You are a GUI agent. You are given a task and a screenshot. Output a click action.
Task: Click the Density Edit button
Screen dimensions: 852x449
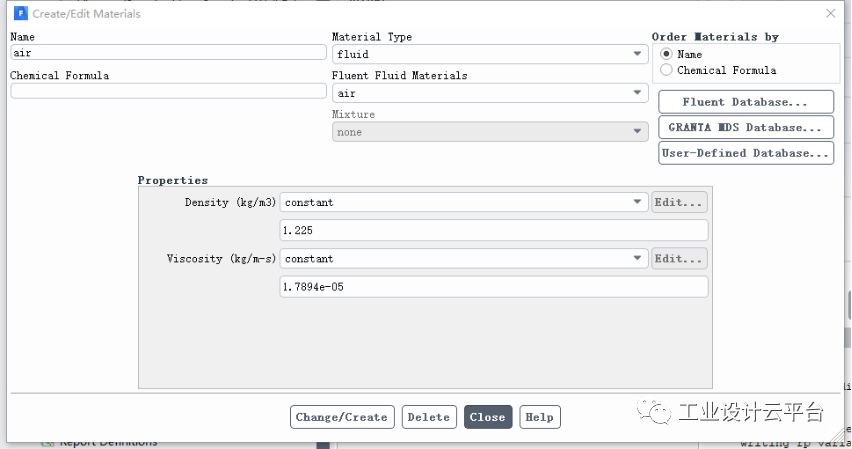point(679,202)
